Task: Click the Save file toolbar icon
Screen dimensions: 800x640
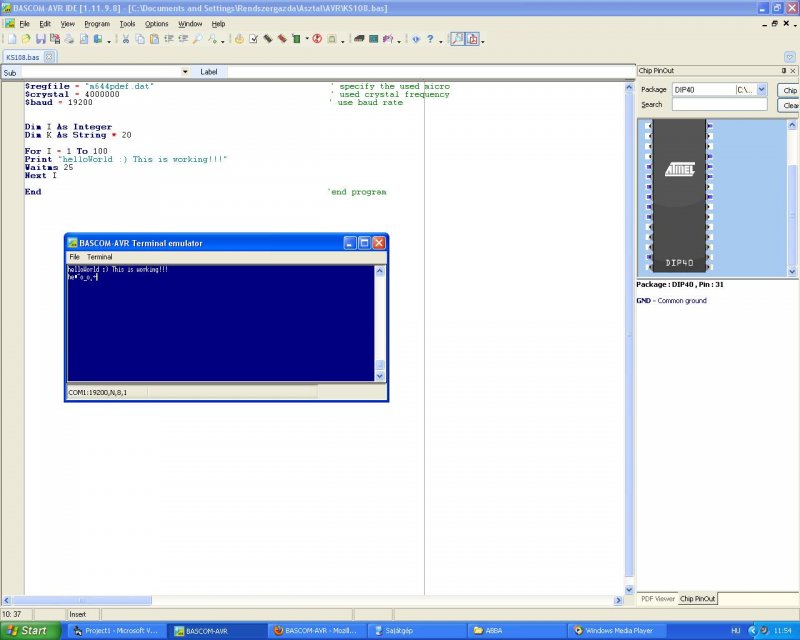Action: (40, 39)
